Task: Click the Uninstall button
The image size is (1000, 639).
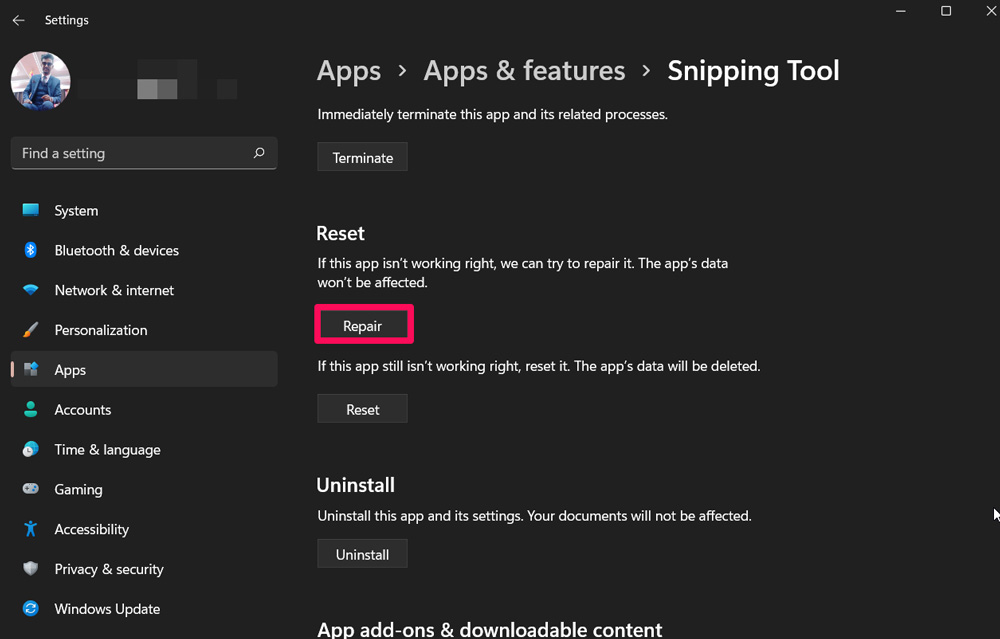Action: pos(362,554)
